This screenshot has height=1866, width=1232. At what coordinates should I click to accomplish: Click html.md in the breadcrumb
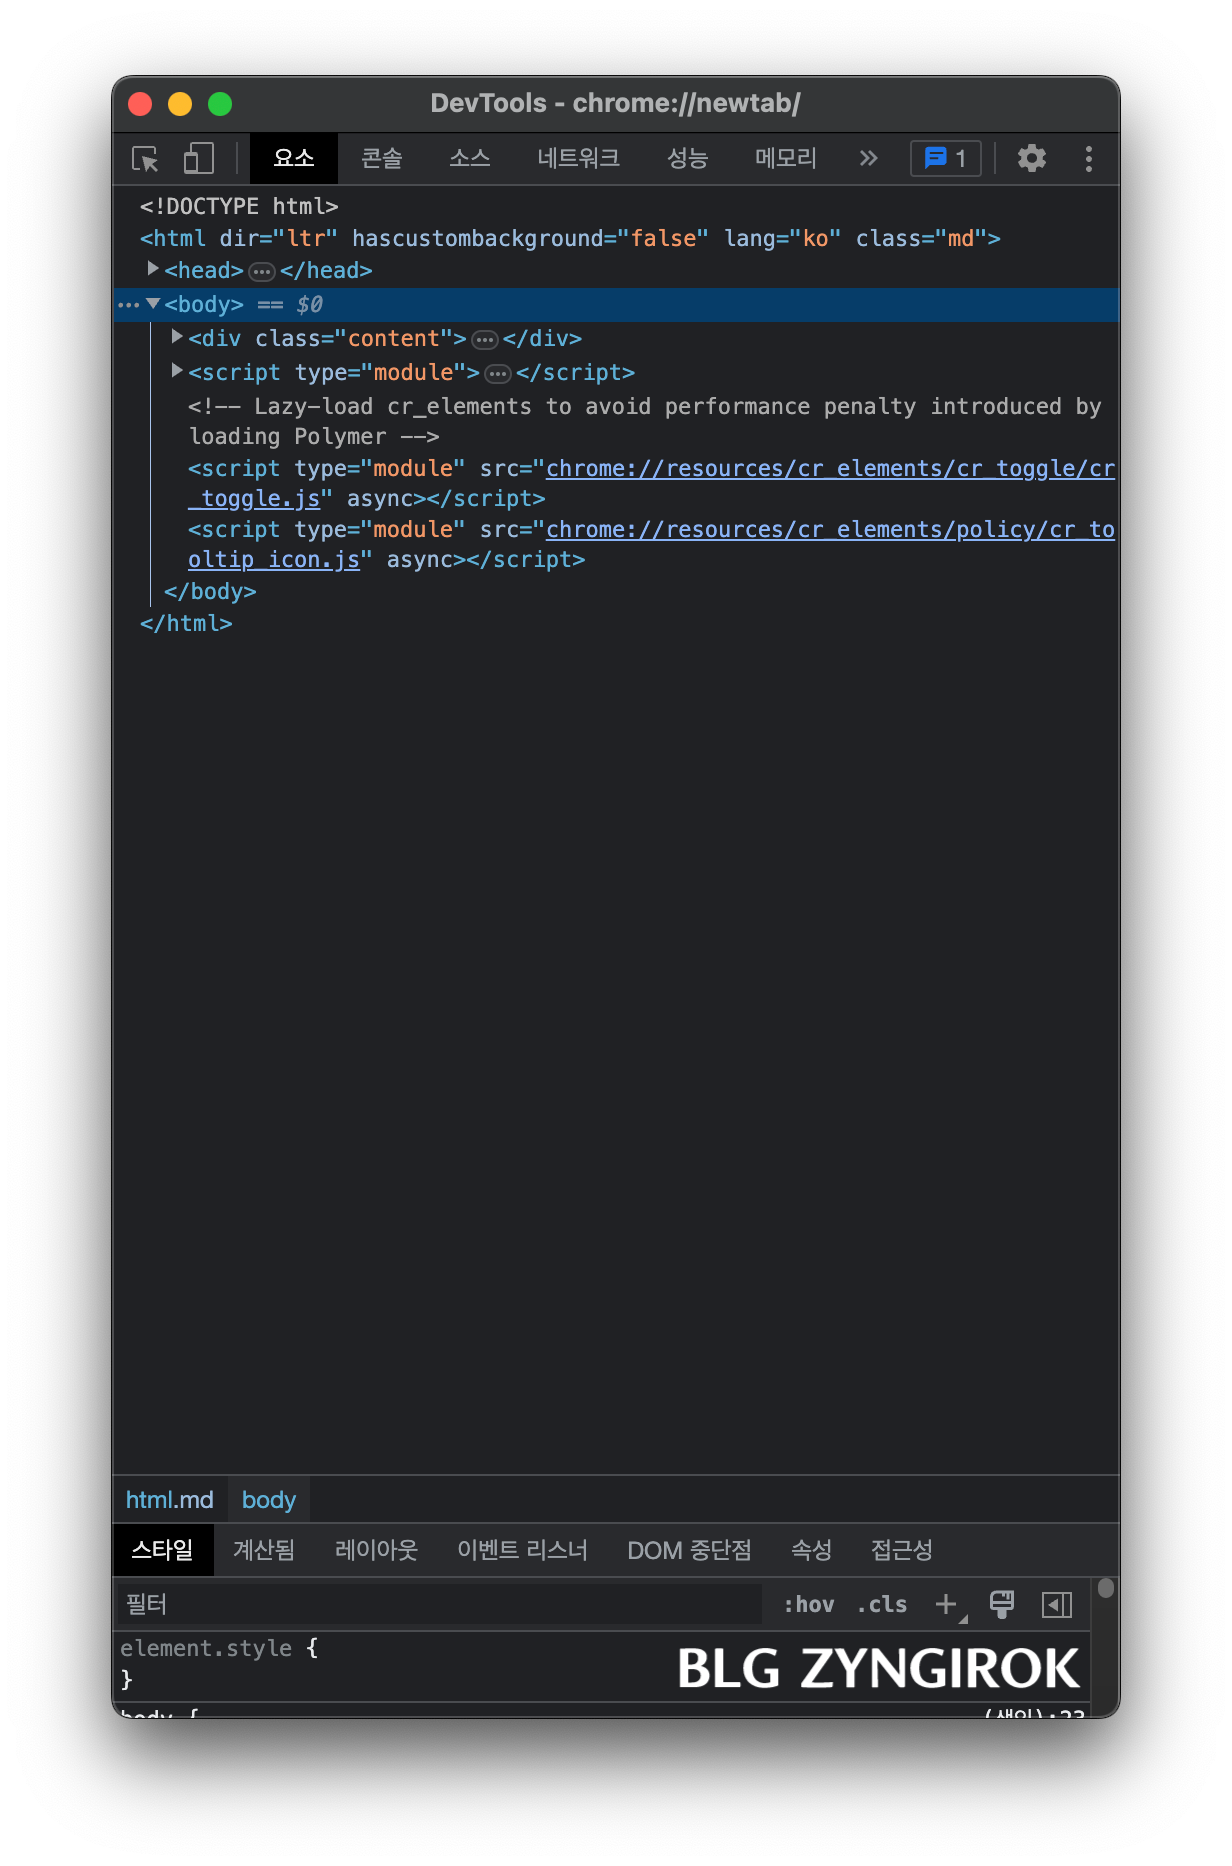click(x=170, y=1500)
